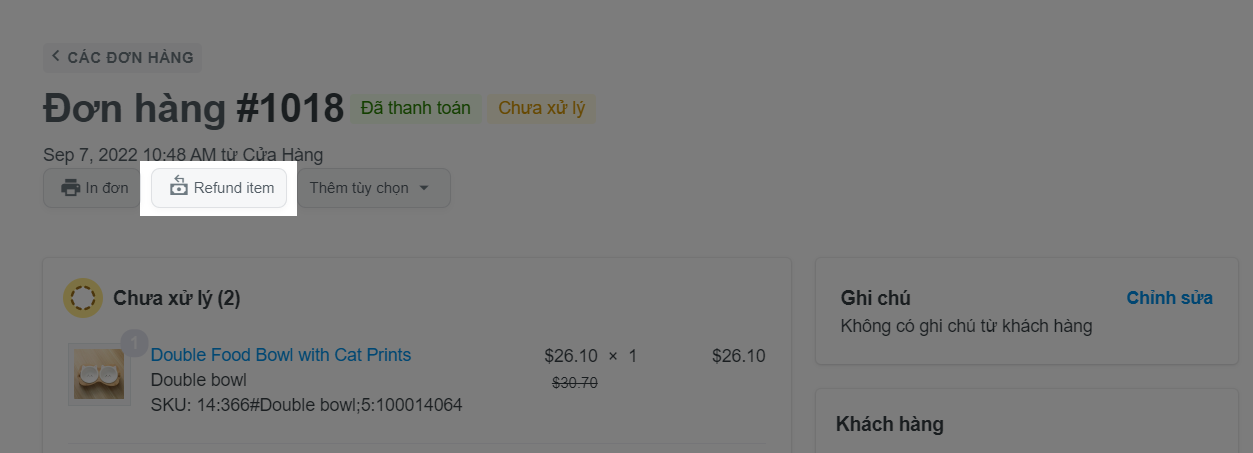
Task: Click the Ghi chú card heading
Action: (875, 298)
